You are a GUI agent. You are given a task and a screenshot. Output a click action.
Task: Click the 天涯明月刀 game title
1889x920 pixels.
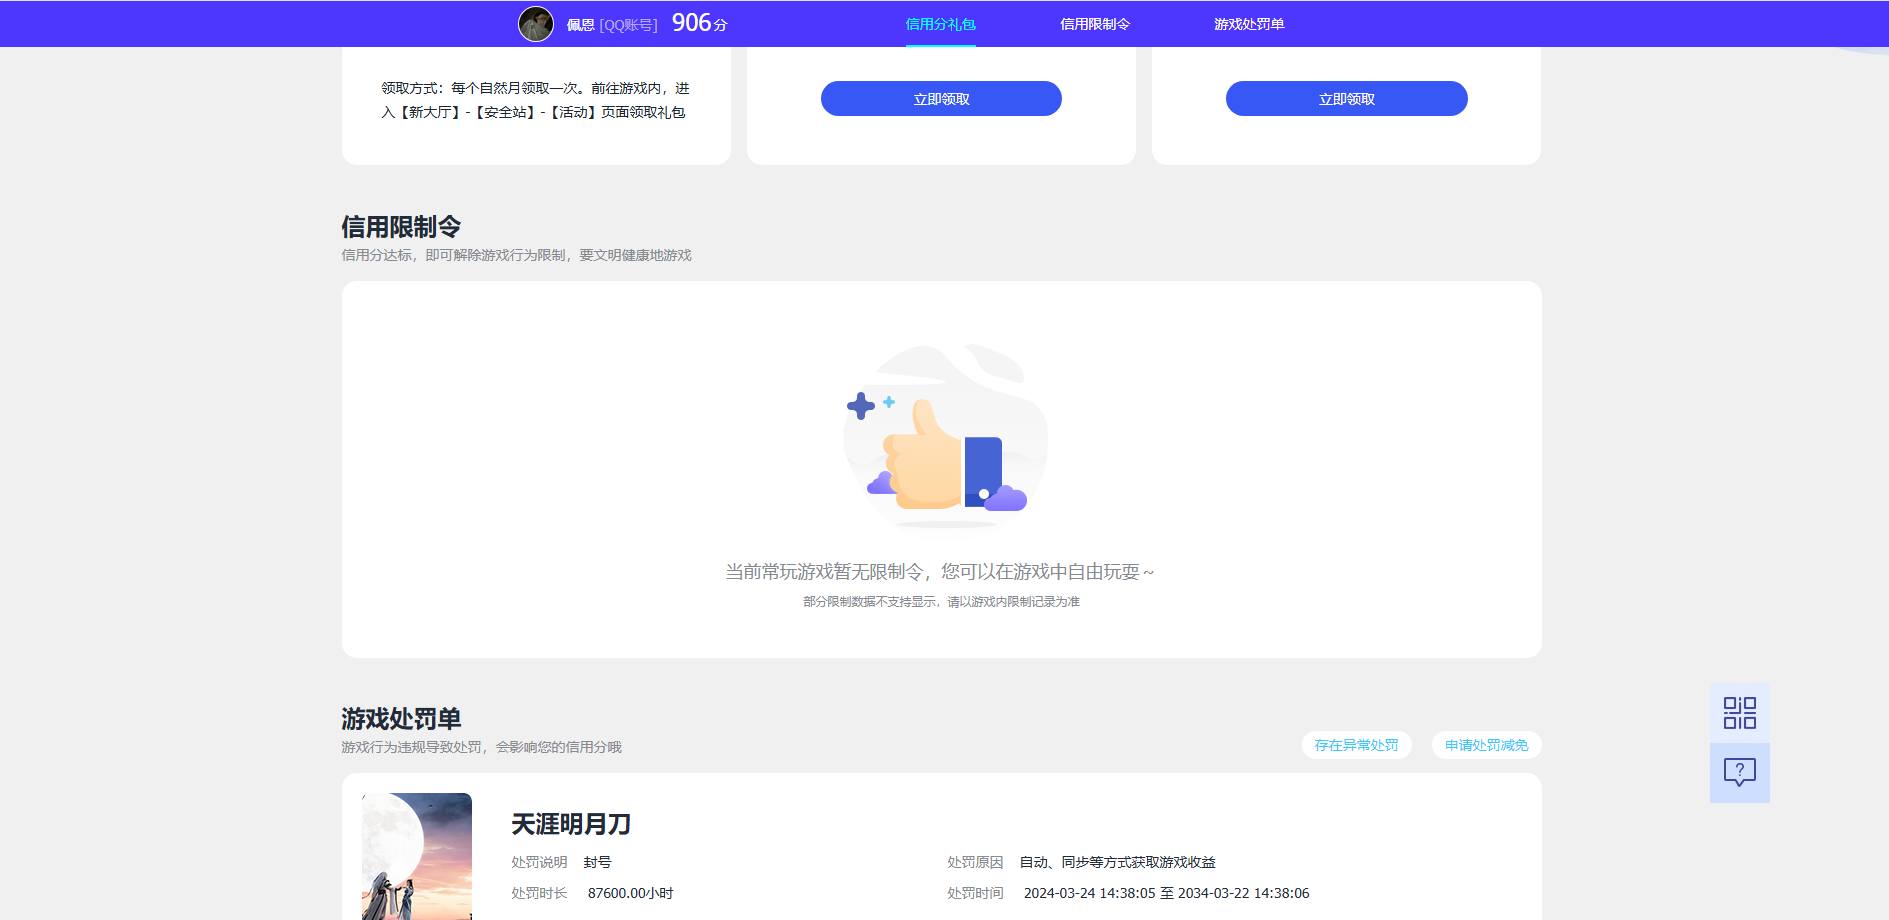571,824
